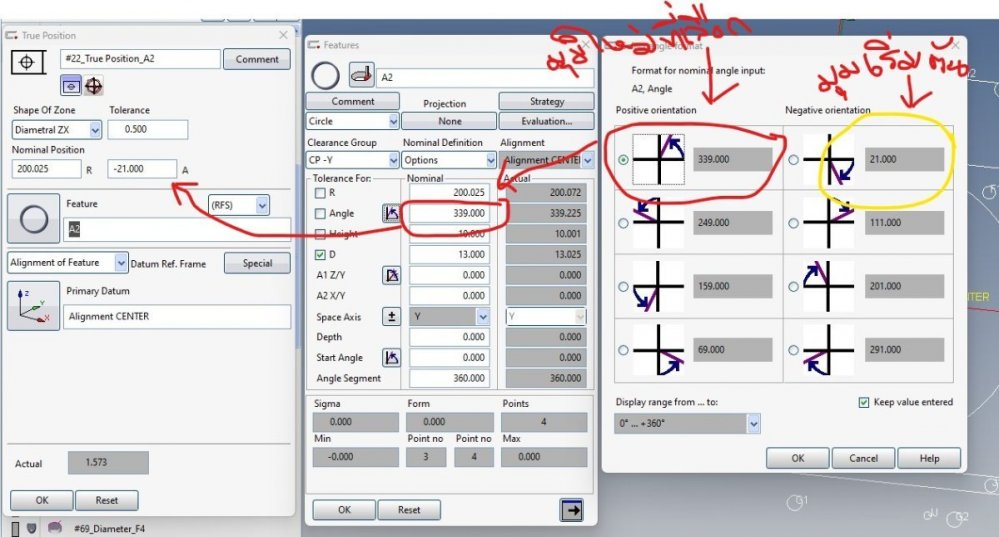999x537 pixels.
Task: Open the Alignment CENTER dropdown in Features
Action: click(587, 160)
